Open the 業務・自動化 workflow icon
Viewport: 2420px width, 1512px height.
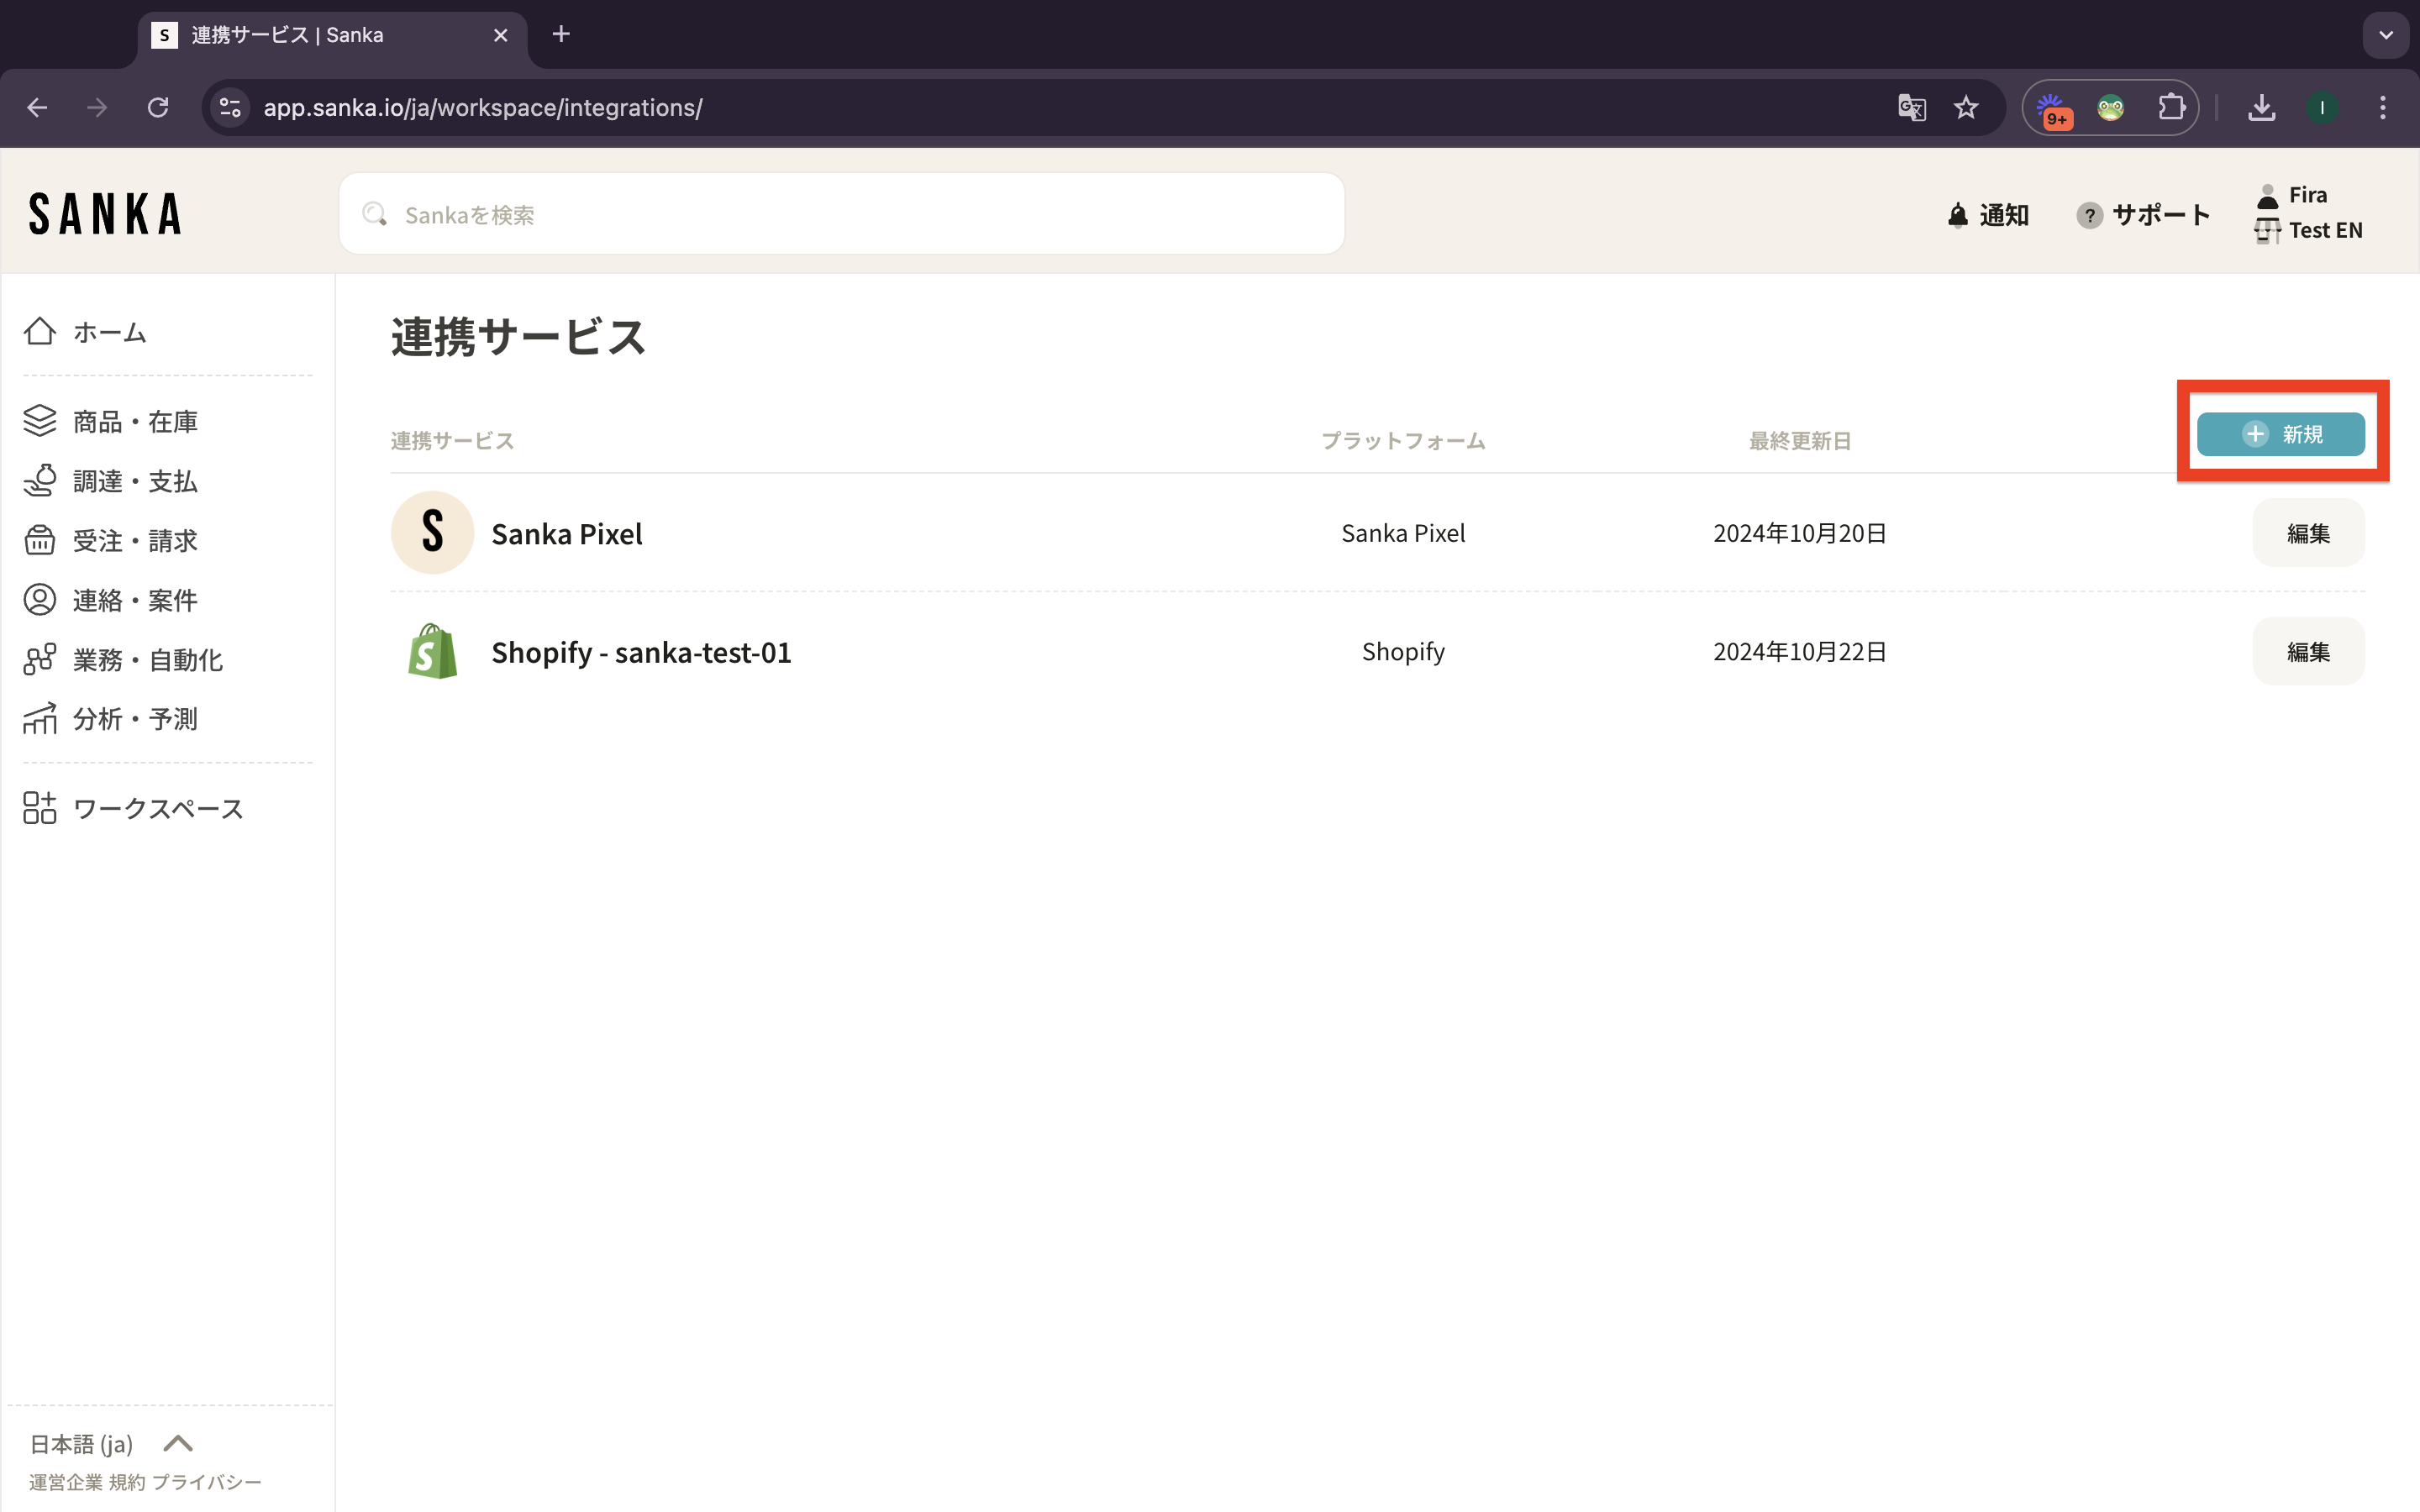point(40,659)
